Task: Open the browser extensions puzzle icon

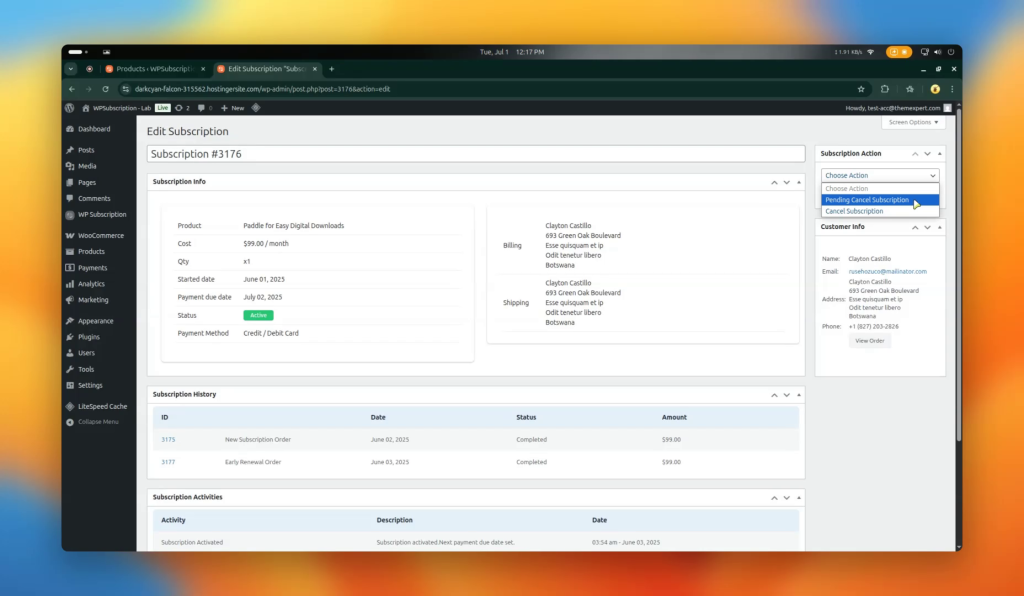Action: pyautogui.click(x=885, y=89)
